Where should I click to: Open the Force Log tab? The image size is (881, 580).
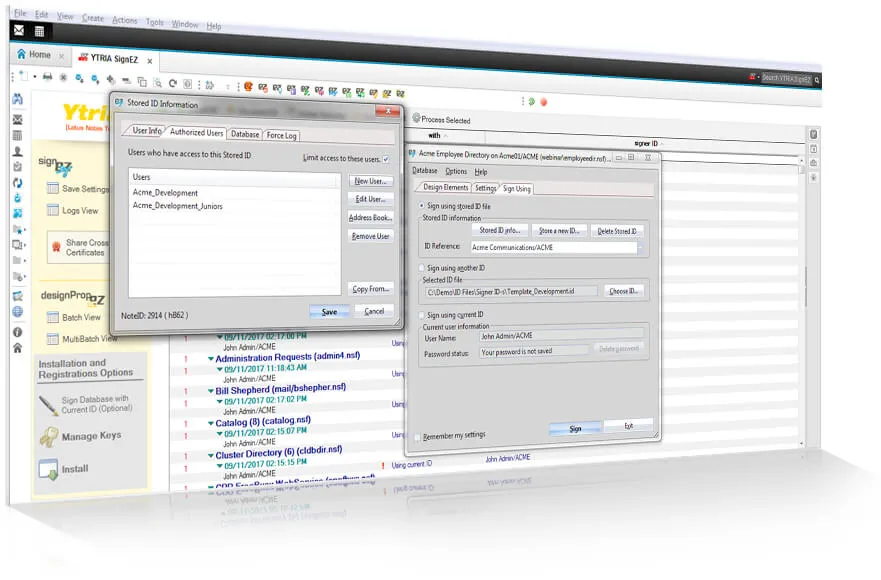point(281,135)
